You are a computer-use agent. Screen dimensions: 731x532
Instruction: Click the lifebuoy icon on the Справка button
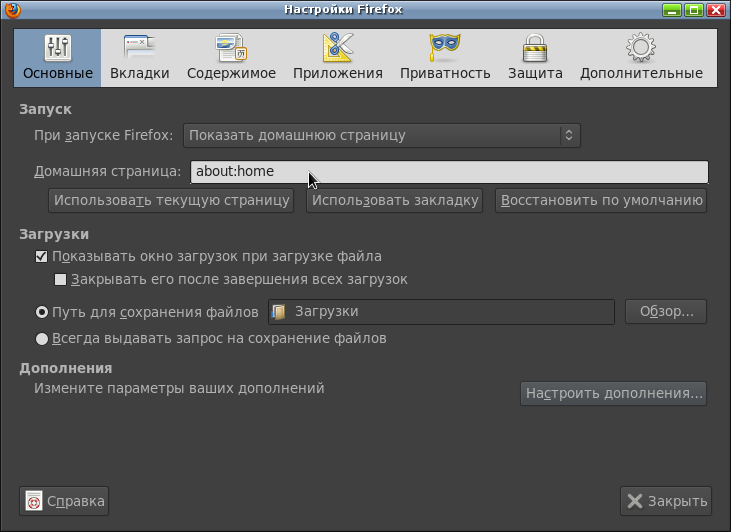click(34, 501)
